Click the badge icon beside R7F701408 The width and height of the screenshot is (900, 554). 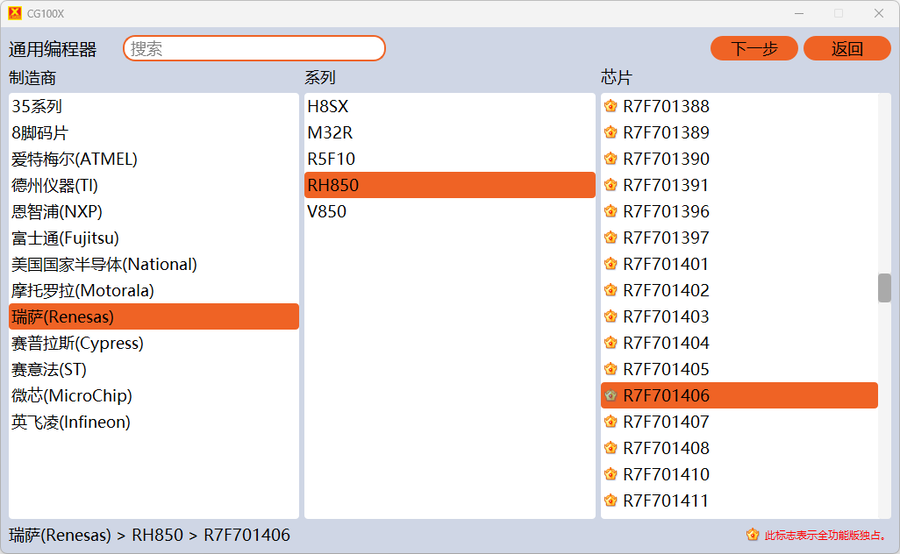point(611,448)
